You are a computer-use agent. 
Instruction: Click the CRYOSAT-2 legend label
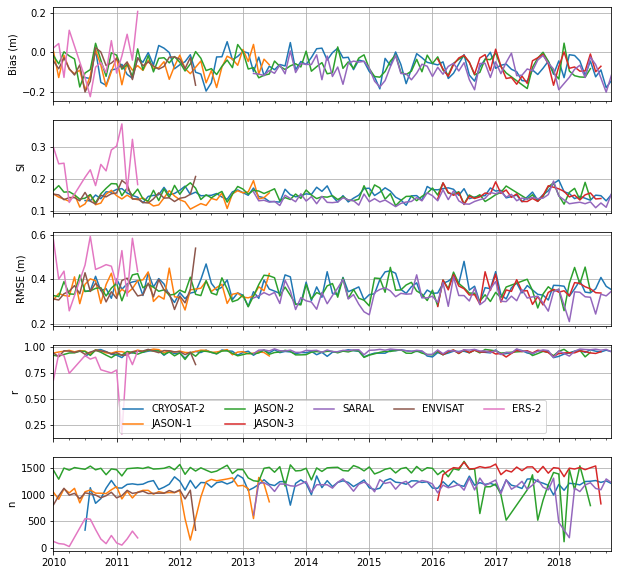pos(178,408)
